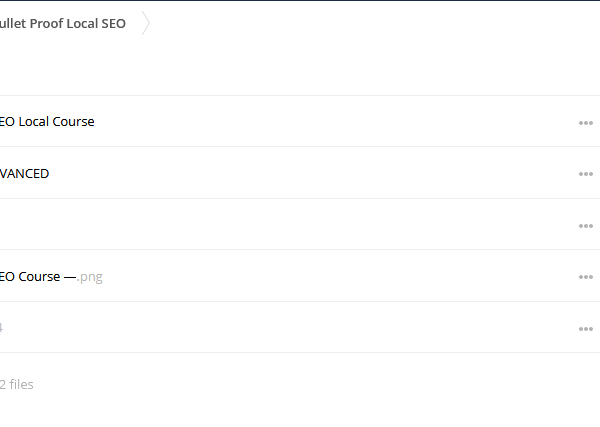Select the row area beside VANCED

312,173
